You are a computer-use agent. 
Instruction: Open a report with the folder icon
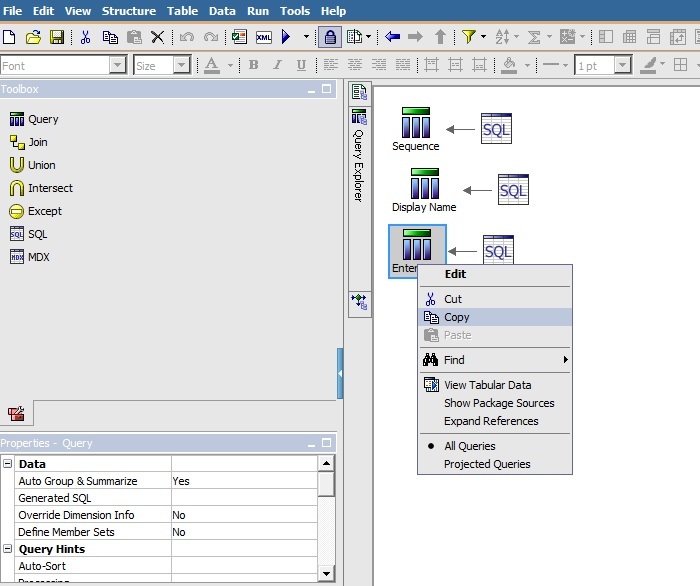coord(33,37)
